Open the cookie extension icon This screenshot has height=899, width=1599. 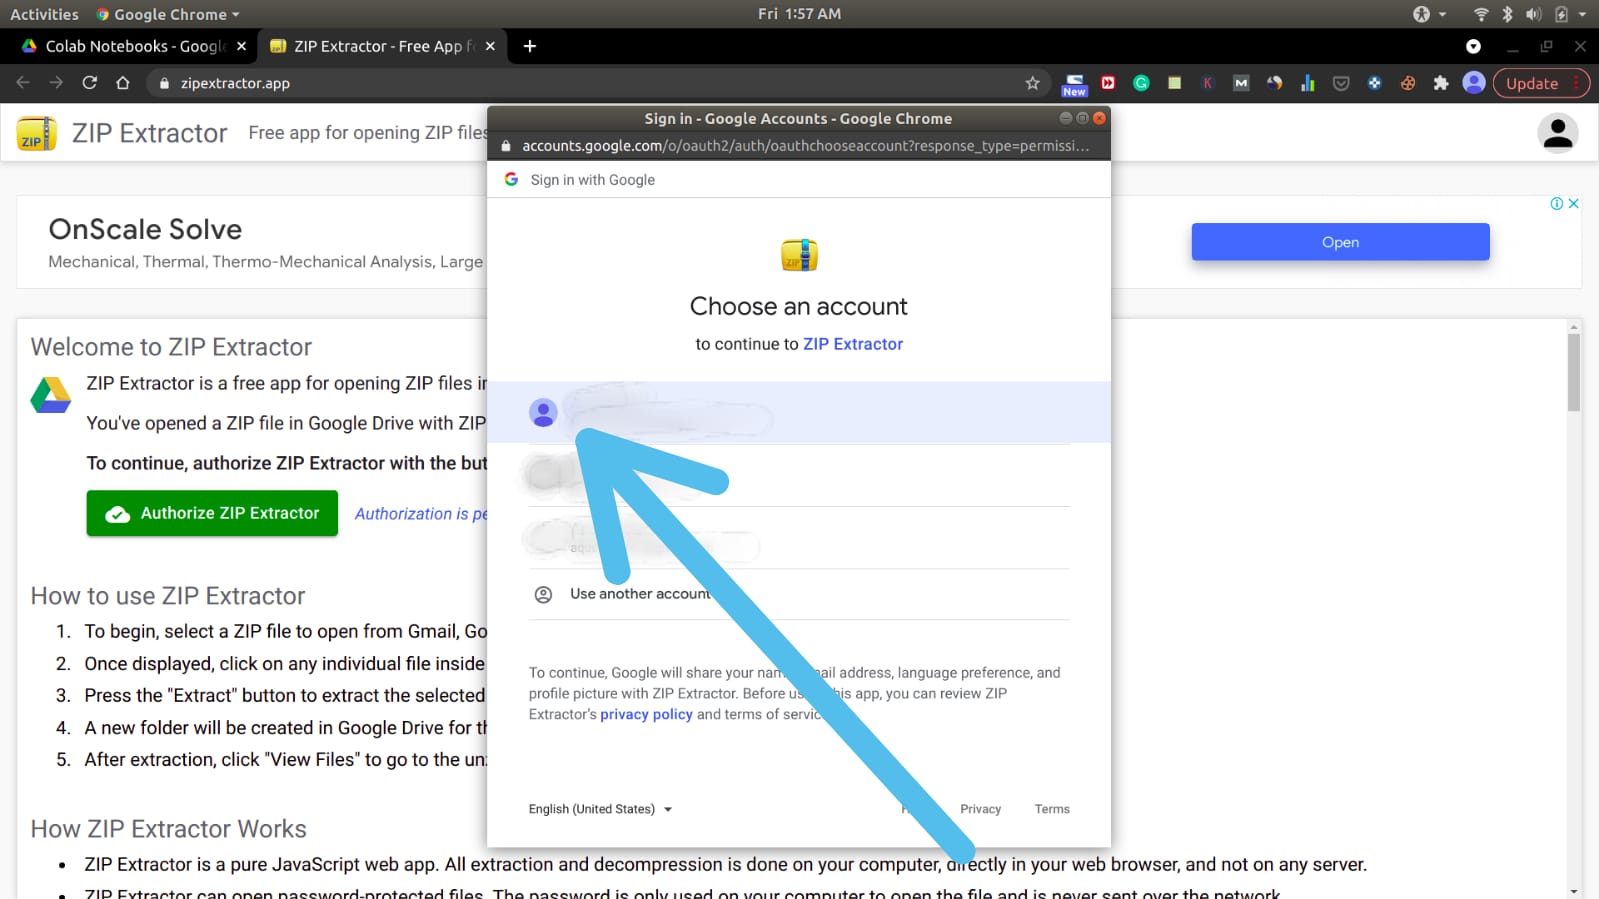(1408, 83)
